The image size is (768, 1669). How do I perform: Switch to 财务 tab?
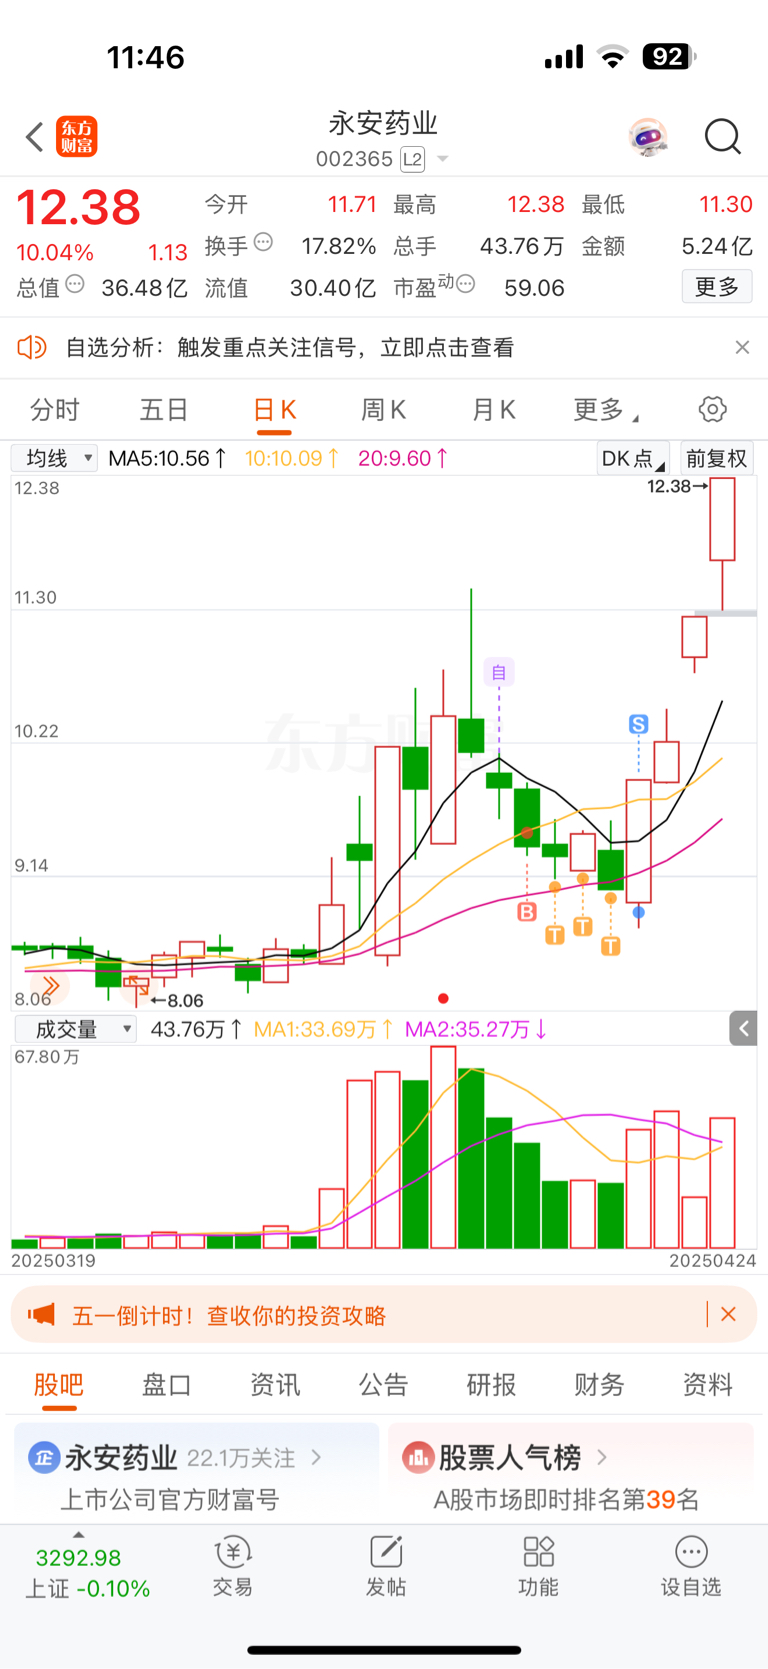(599, 1385)
